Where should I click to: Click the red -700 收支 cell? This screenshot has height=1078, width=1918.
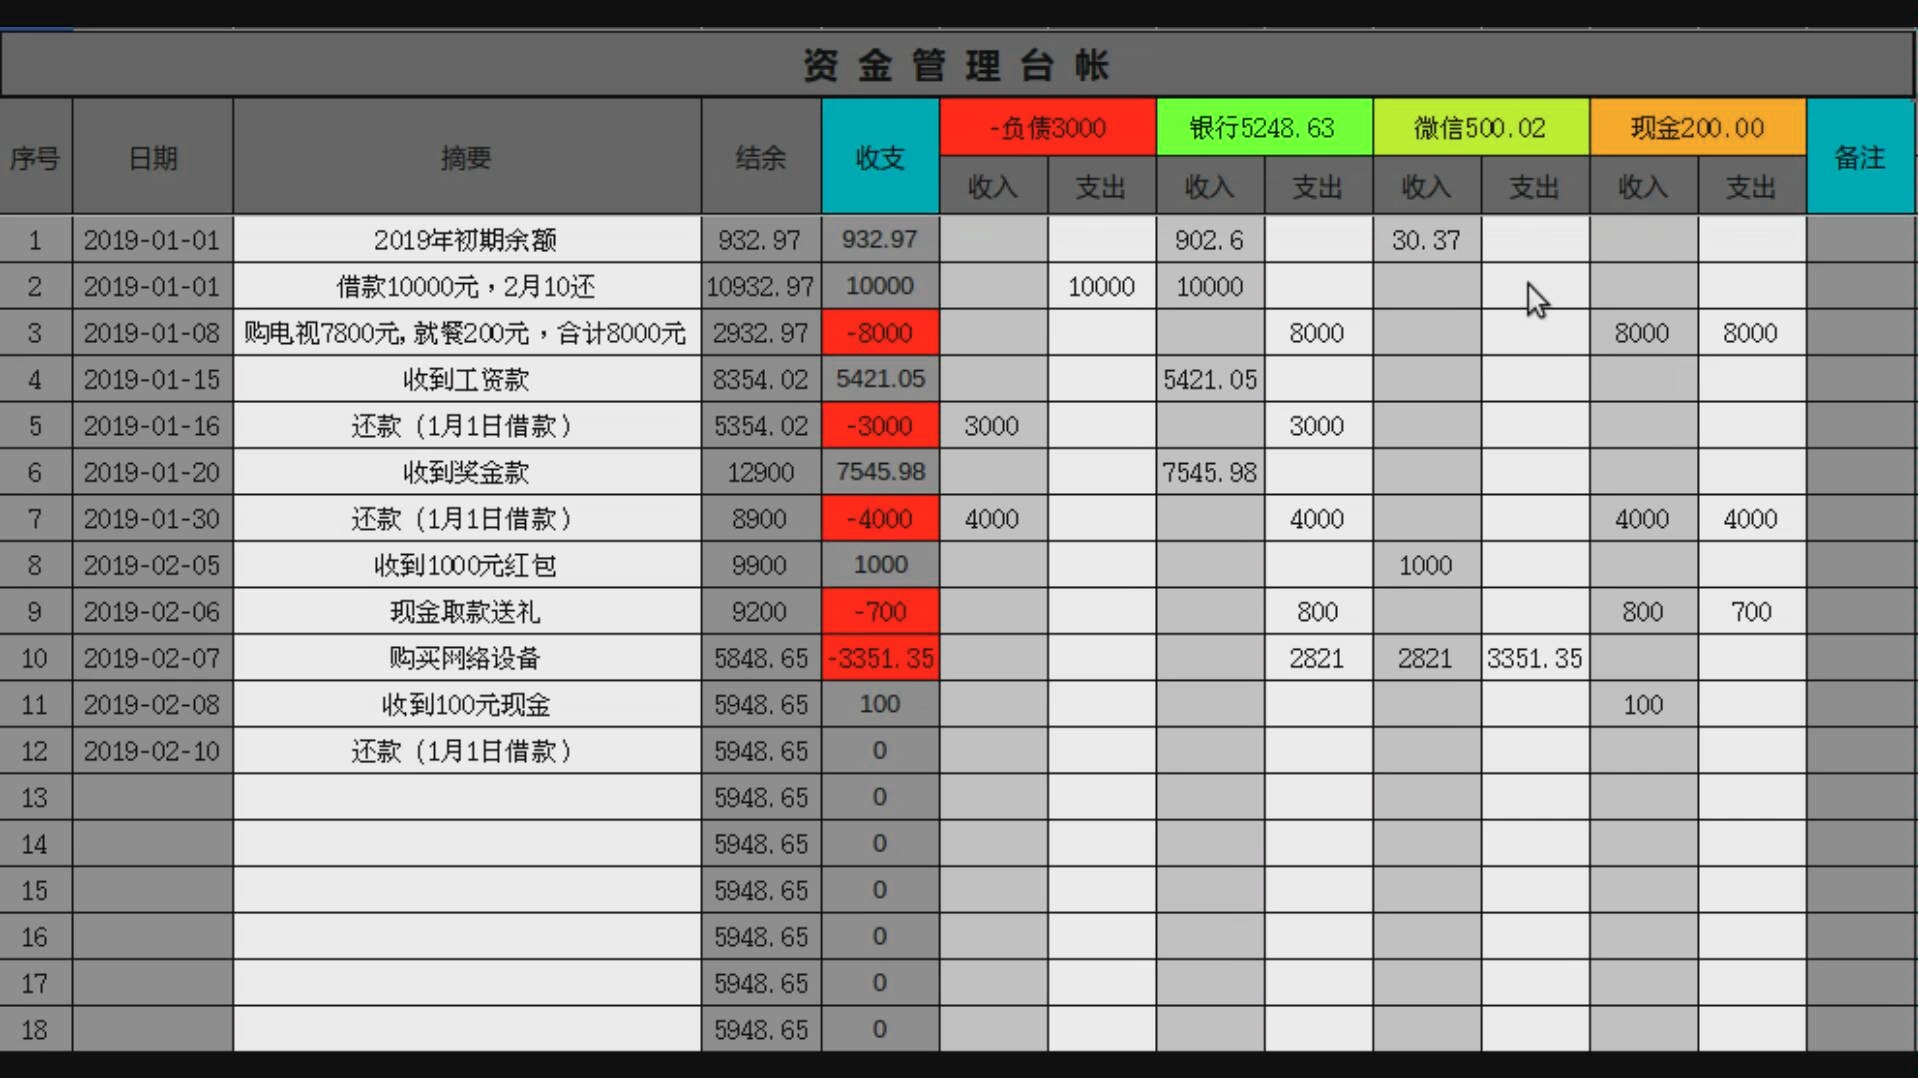coord(880,612)
